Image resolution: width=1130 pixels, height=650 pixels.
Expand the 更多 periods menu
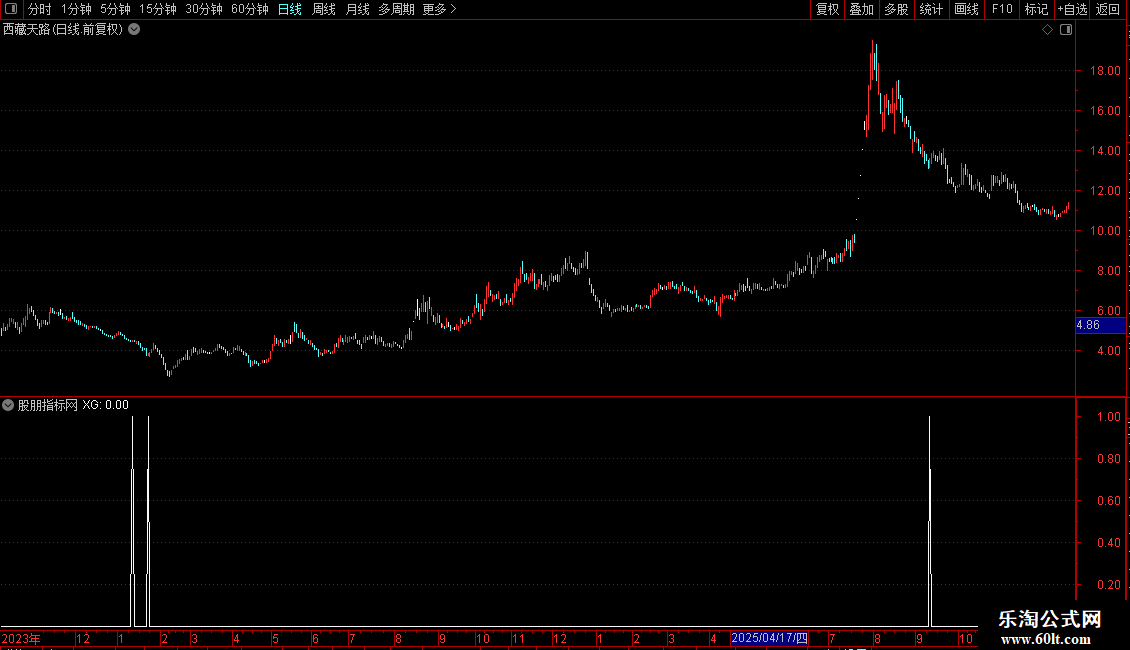pos(440,9)
